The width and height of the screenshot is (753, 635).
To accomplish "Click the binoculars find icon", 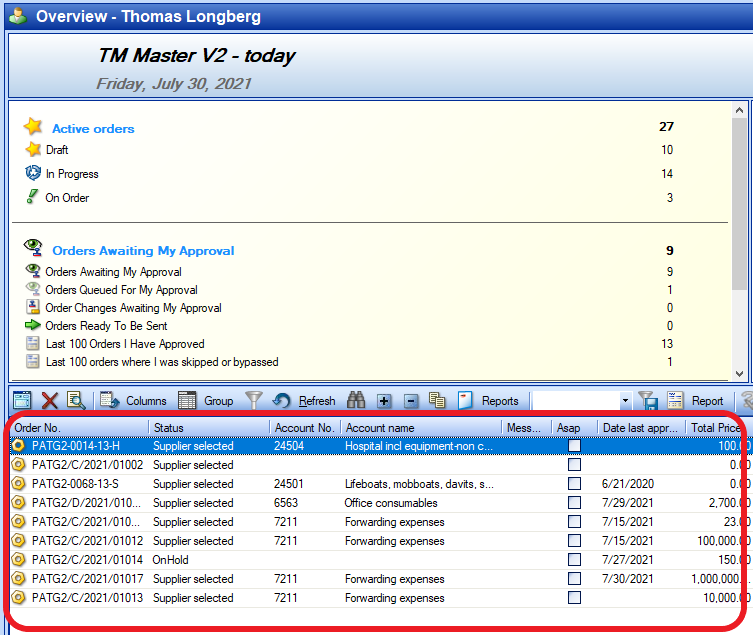I will (356, 400).
